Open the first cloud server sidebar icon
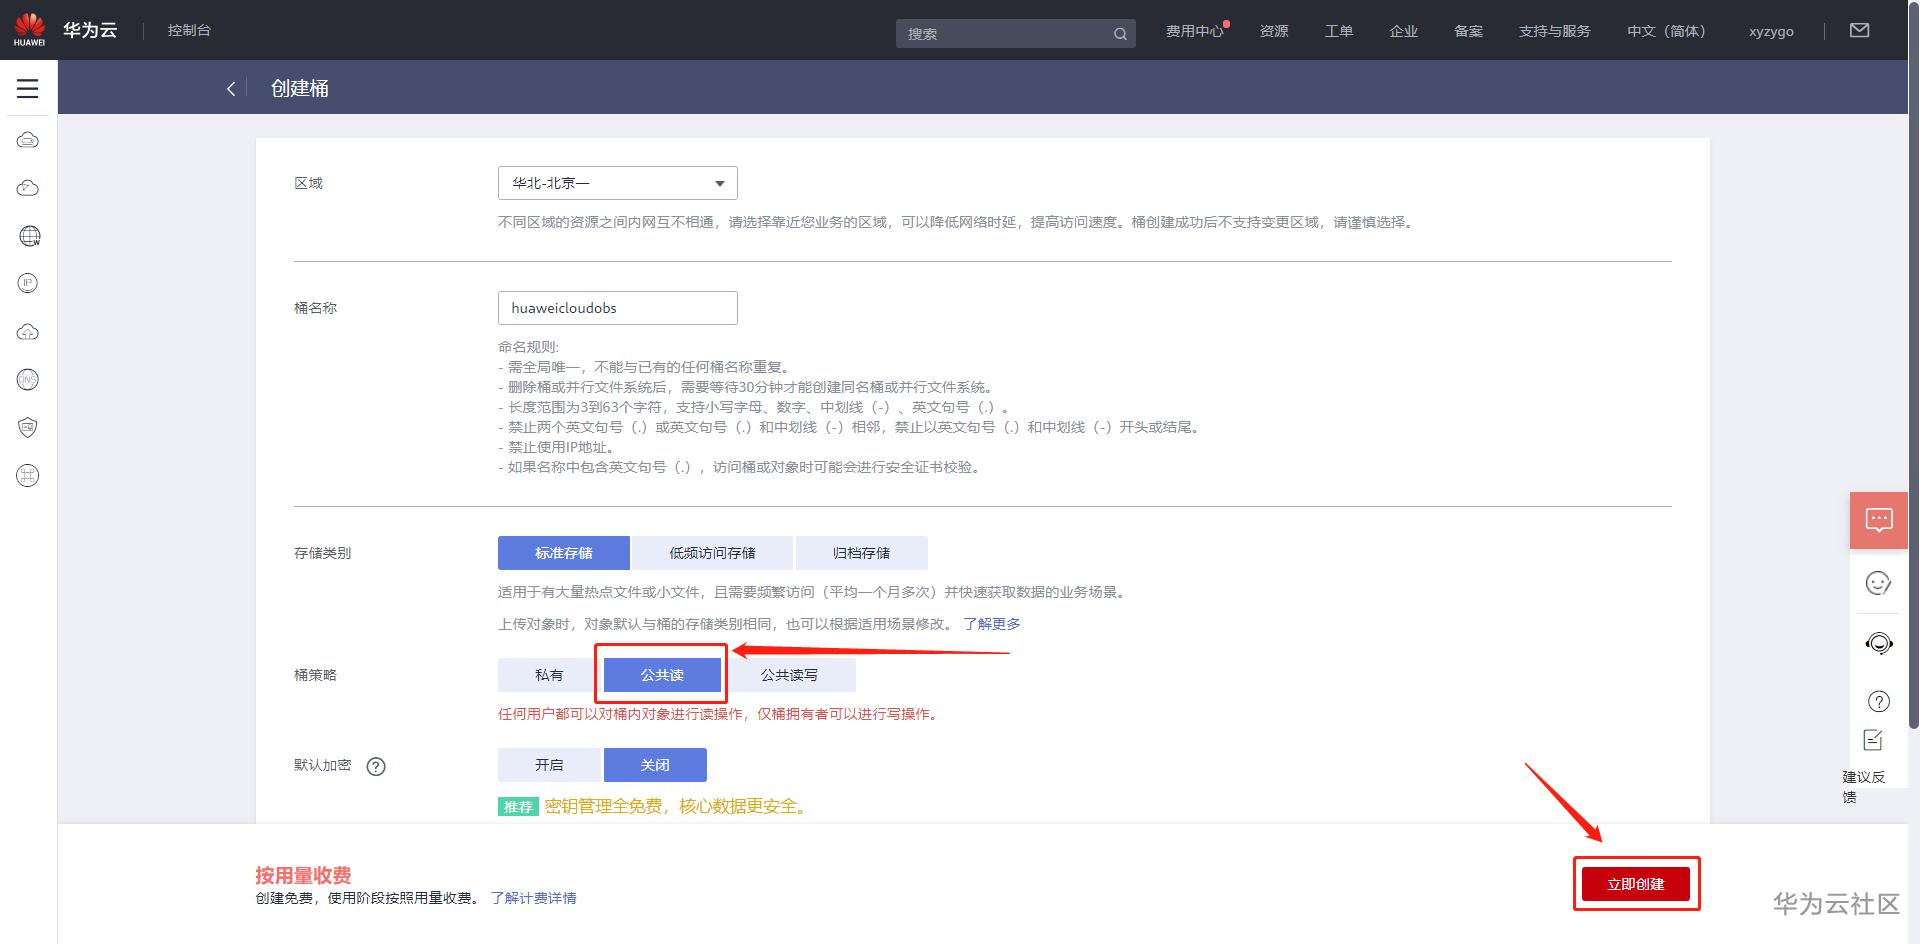The width and height of the screenshot is (1920, 944). click(x=28, y=140)
